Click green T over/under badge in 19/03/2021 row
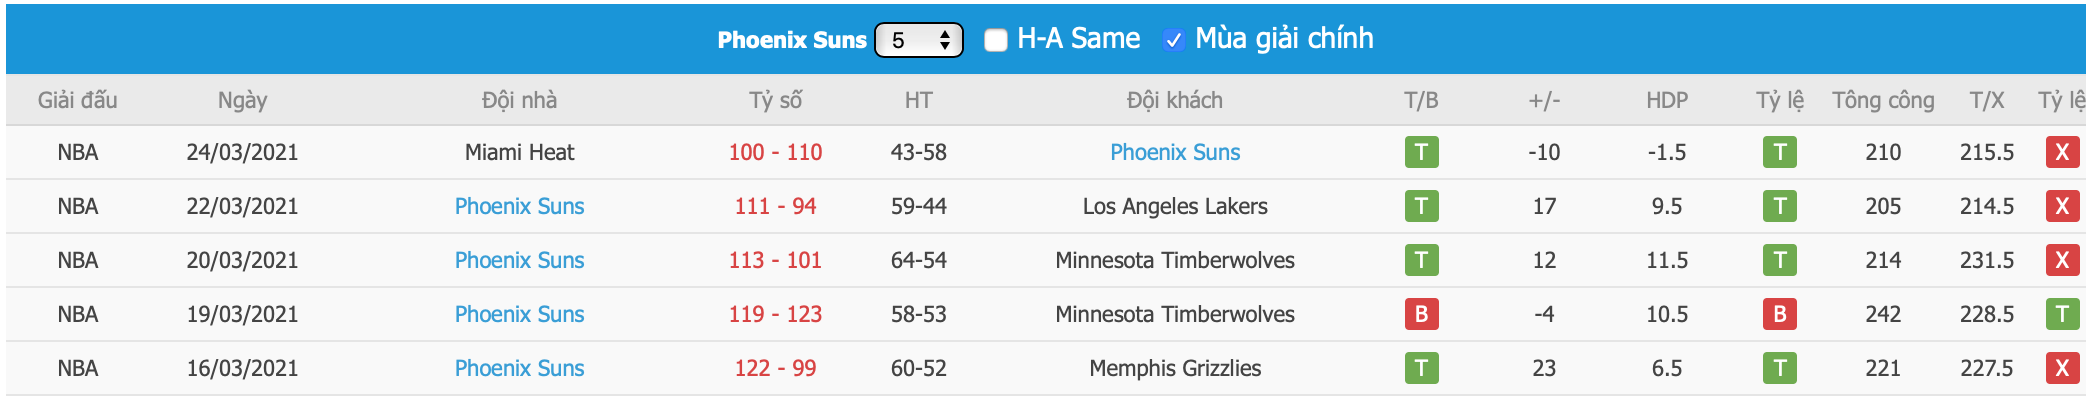Image resolution: width=2088 pixels, height=404 pixels. [x=2062, y=314]
